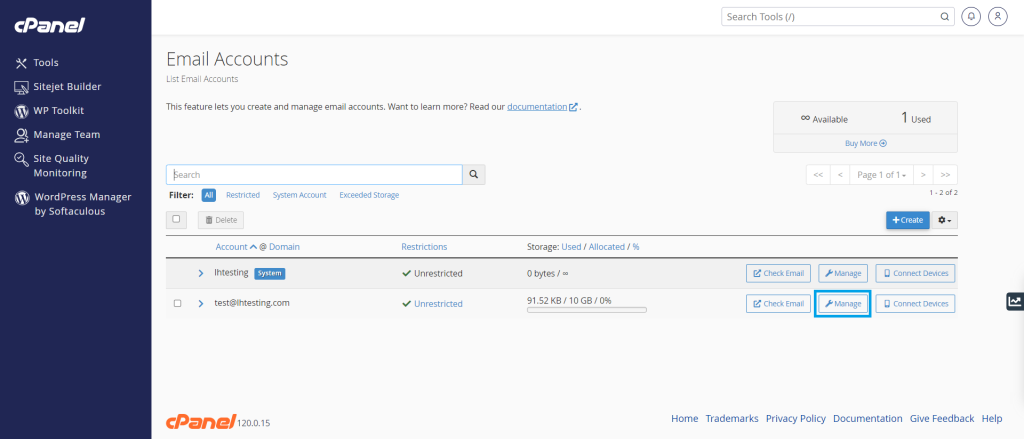Open the Tools menu item
This screenshot has height=439, width=1024.
[x=46, y=63]
